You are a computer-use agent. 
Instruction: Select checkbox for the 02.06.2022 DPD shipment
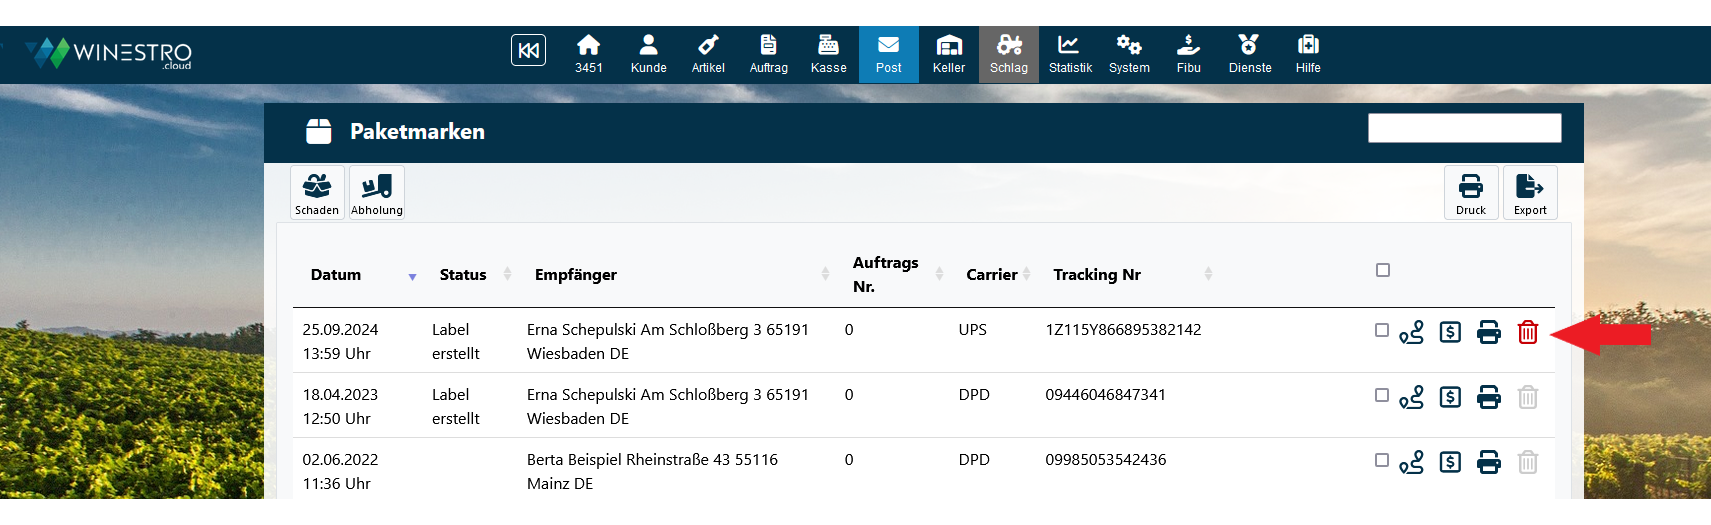pyautogui.click(x=1381, y=460)
